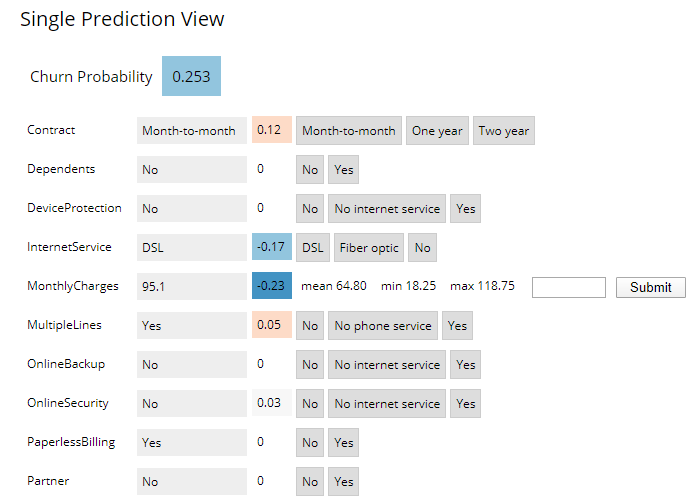Click the MonthlyCharges input box
The image size is (696, 502).
(x=569, y=287)
